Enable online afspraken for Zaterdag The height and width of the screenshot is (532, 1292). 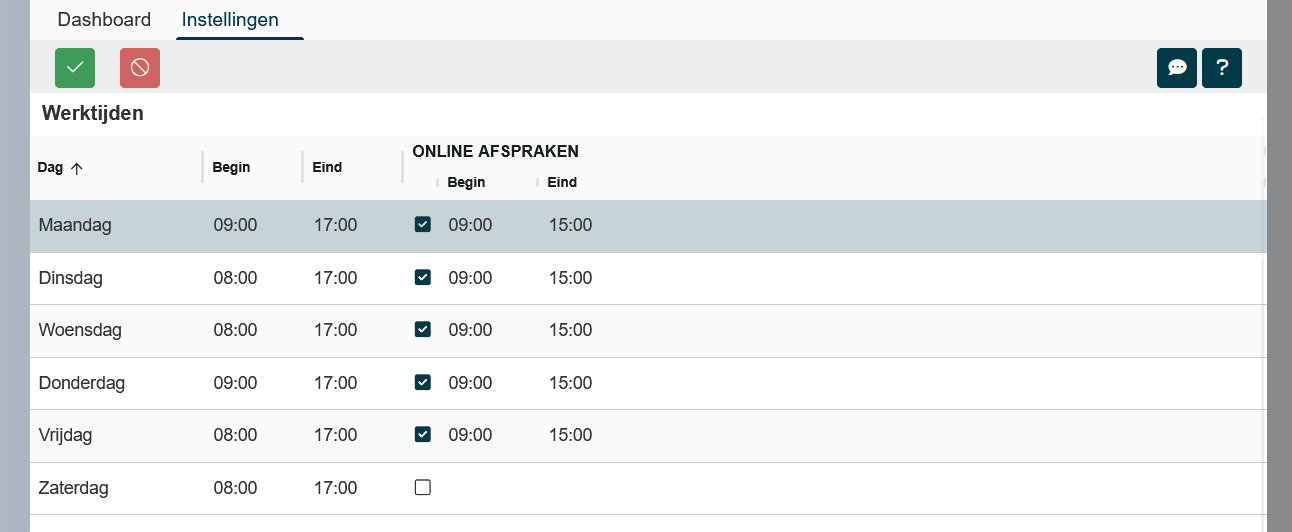423,488
